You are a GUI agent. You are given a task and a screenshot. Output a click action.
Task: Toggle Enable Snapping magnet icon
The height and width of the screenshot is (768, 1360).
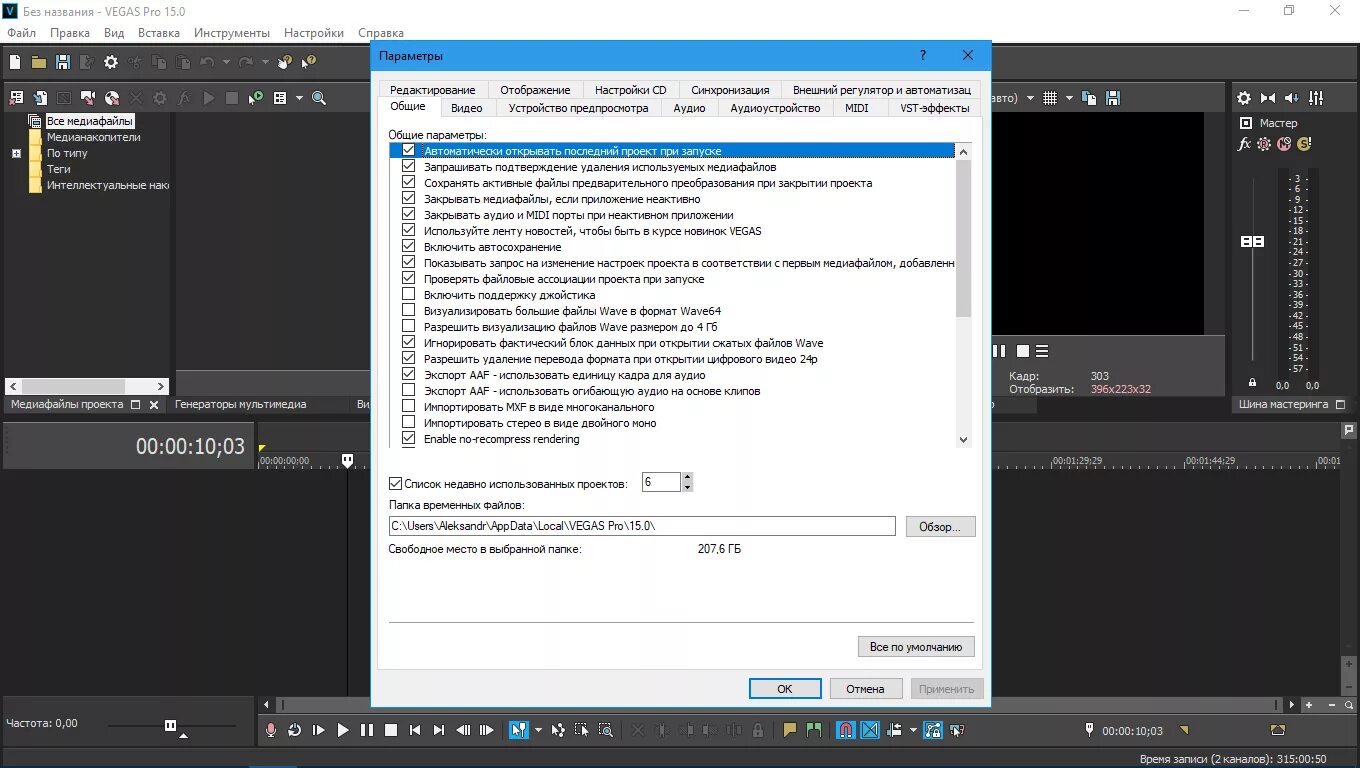click(x=846, y=730)
